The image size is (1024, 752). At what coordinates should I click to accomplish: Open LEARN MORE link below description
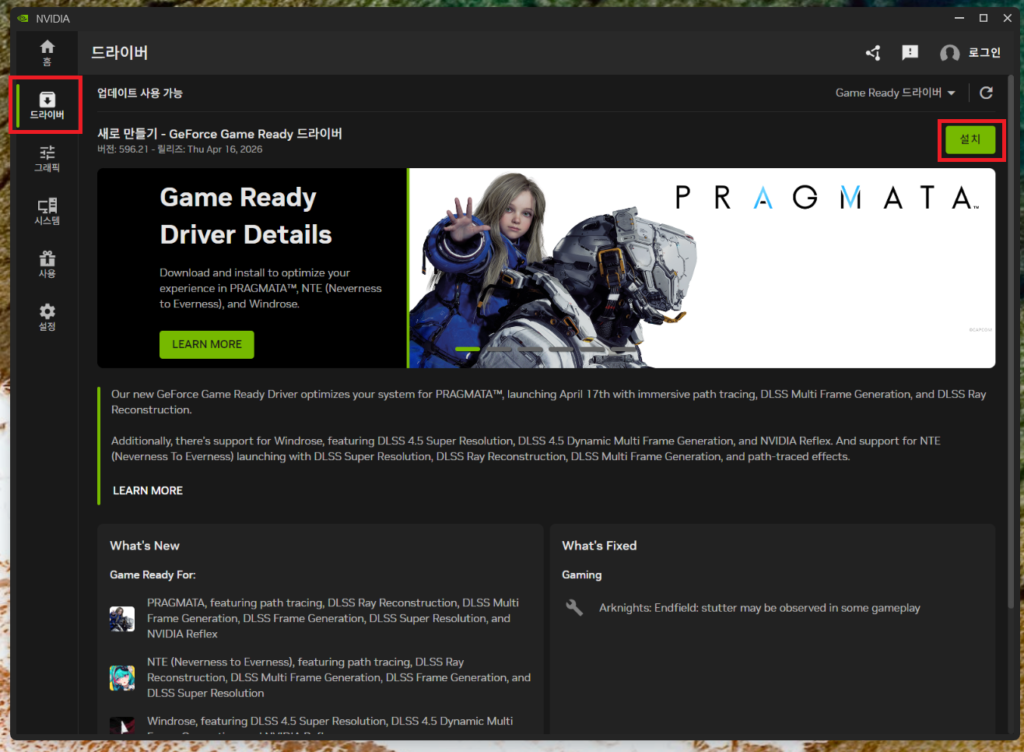147,491
